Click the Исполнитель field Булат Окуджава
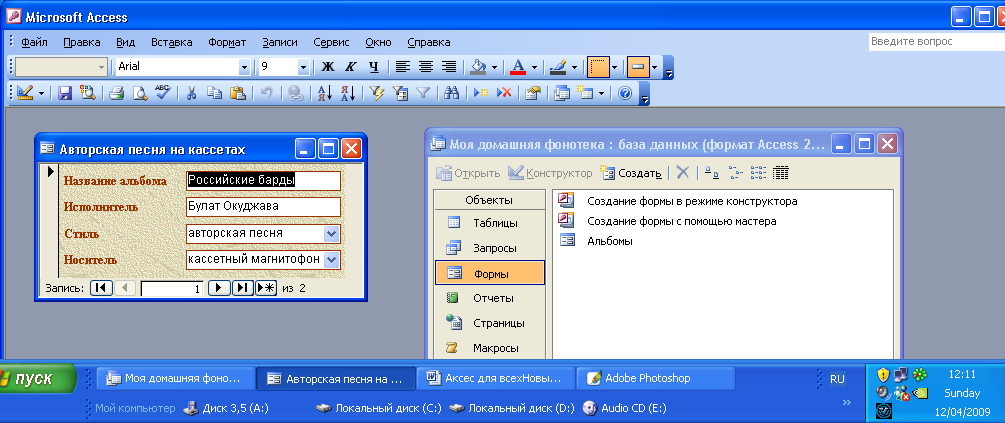 pos(263,207)
